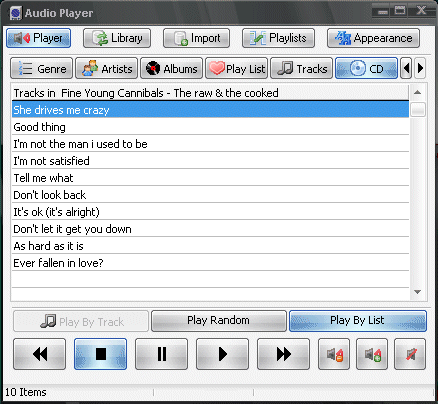Select track It's ok (it's alright)

coord(210,212)
